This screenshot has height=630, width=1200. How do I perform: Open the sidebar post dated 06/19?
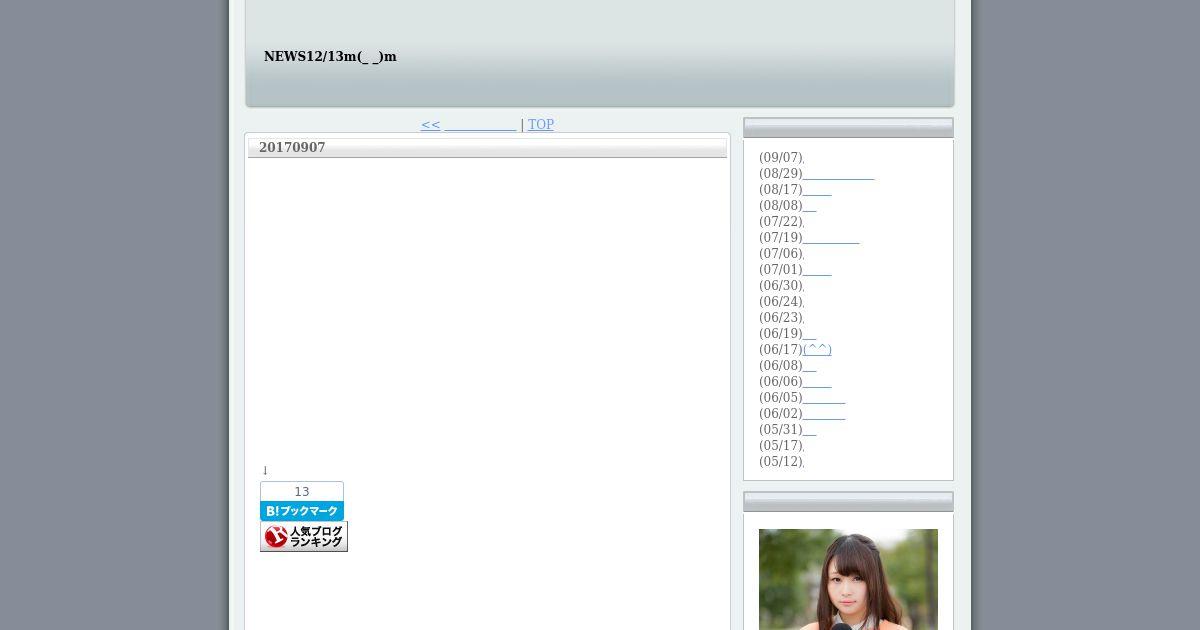[x=810, y=334]
